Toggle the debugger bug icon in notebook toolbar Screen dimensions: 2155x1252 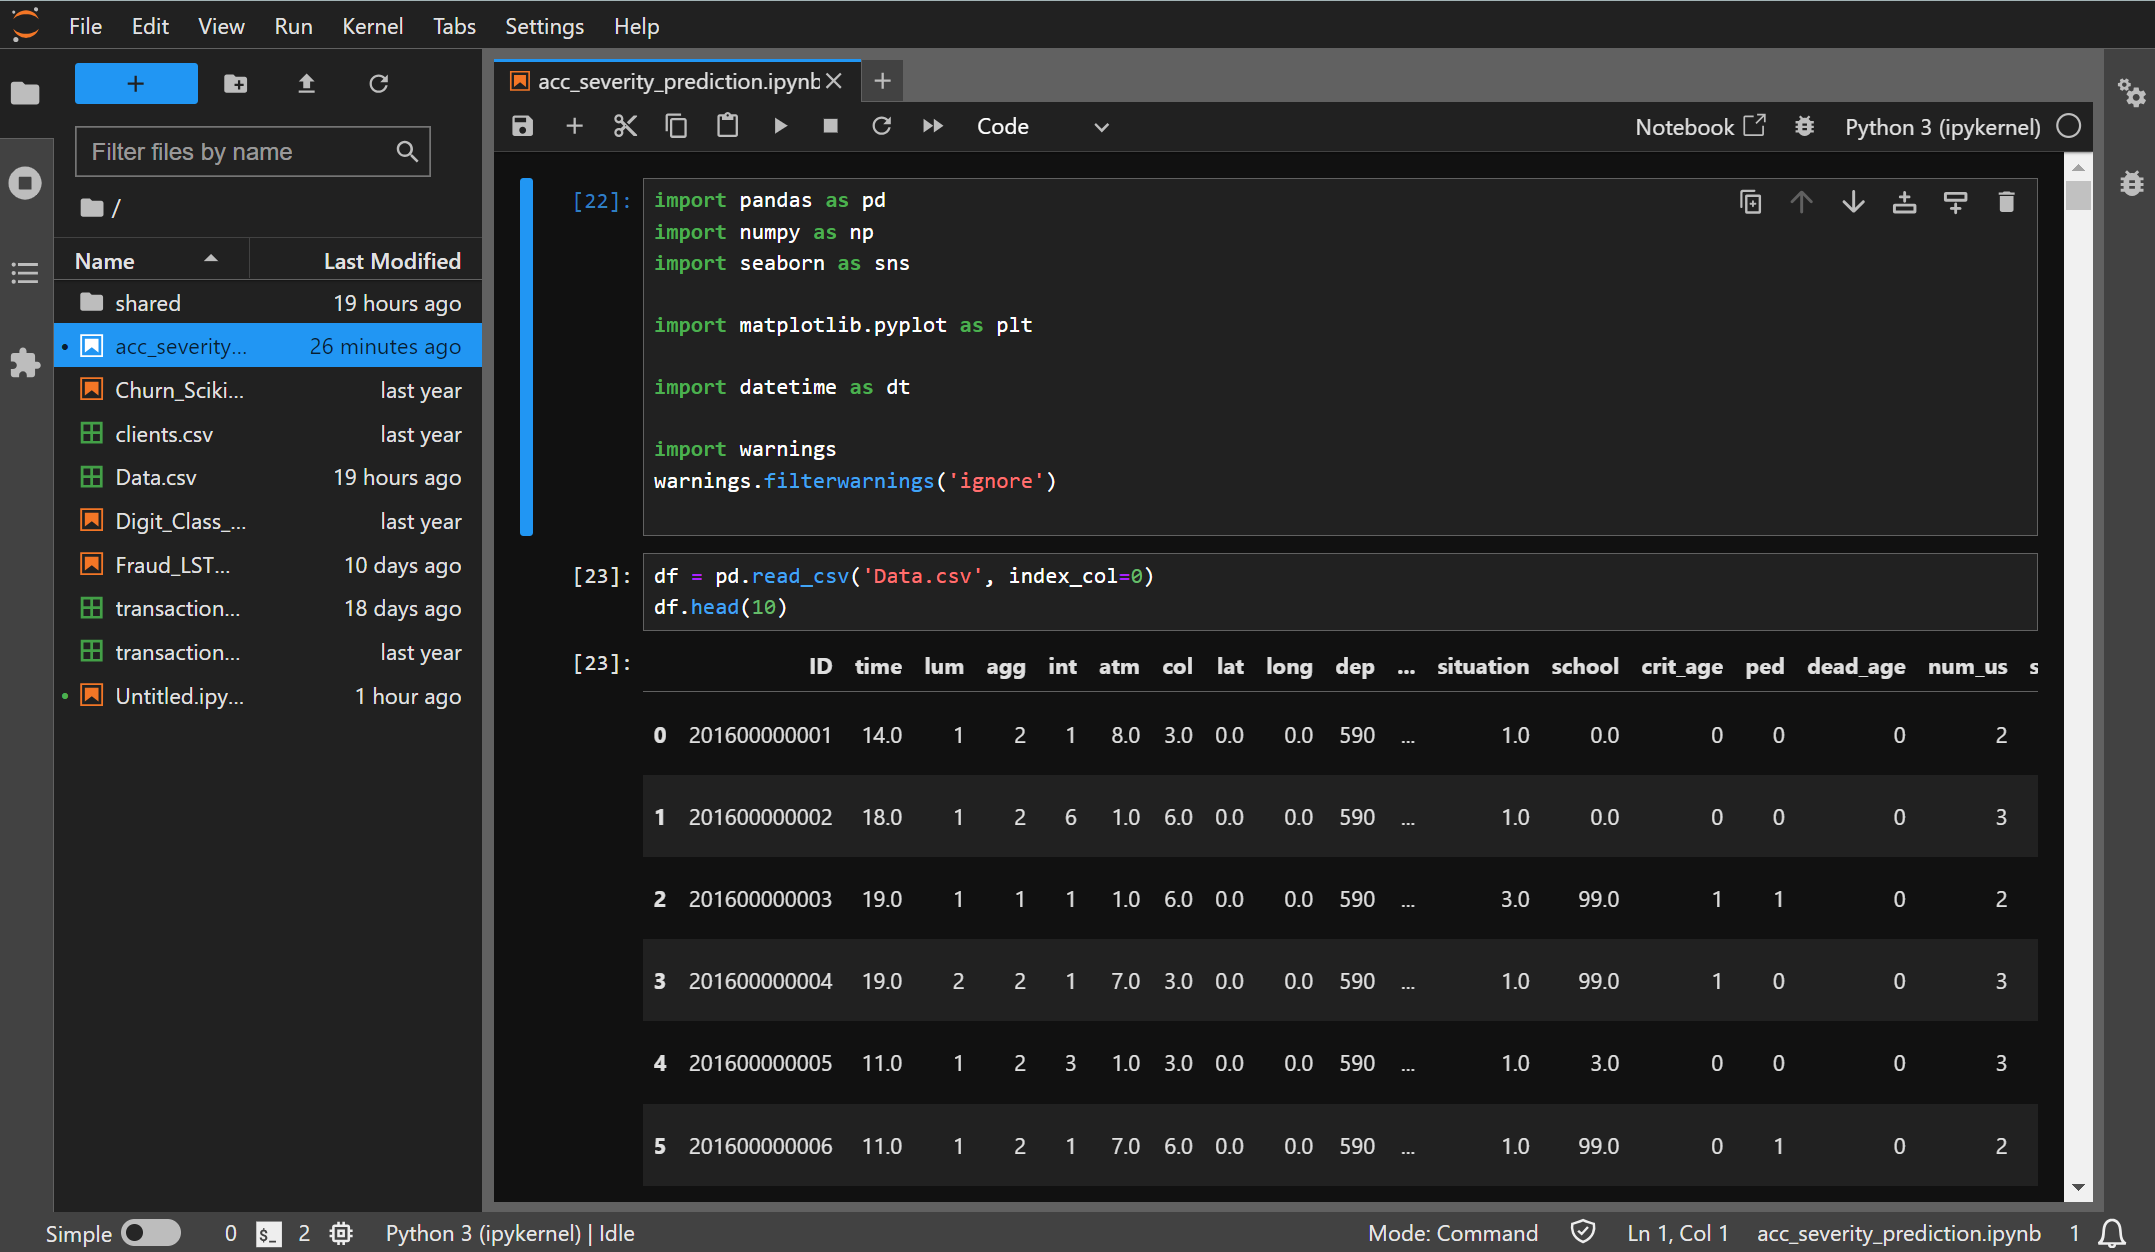pos(1804,127)
